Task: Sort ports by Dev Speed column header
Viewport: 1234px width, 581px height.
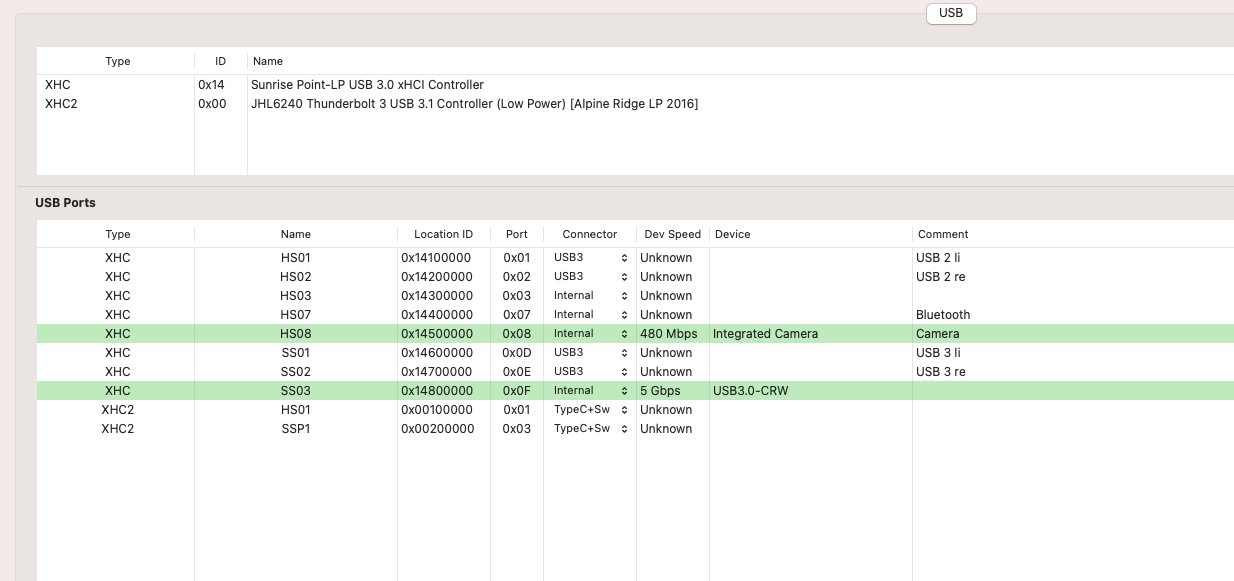Action: click(672, 234)
